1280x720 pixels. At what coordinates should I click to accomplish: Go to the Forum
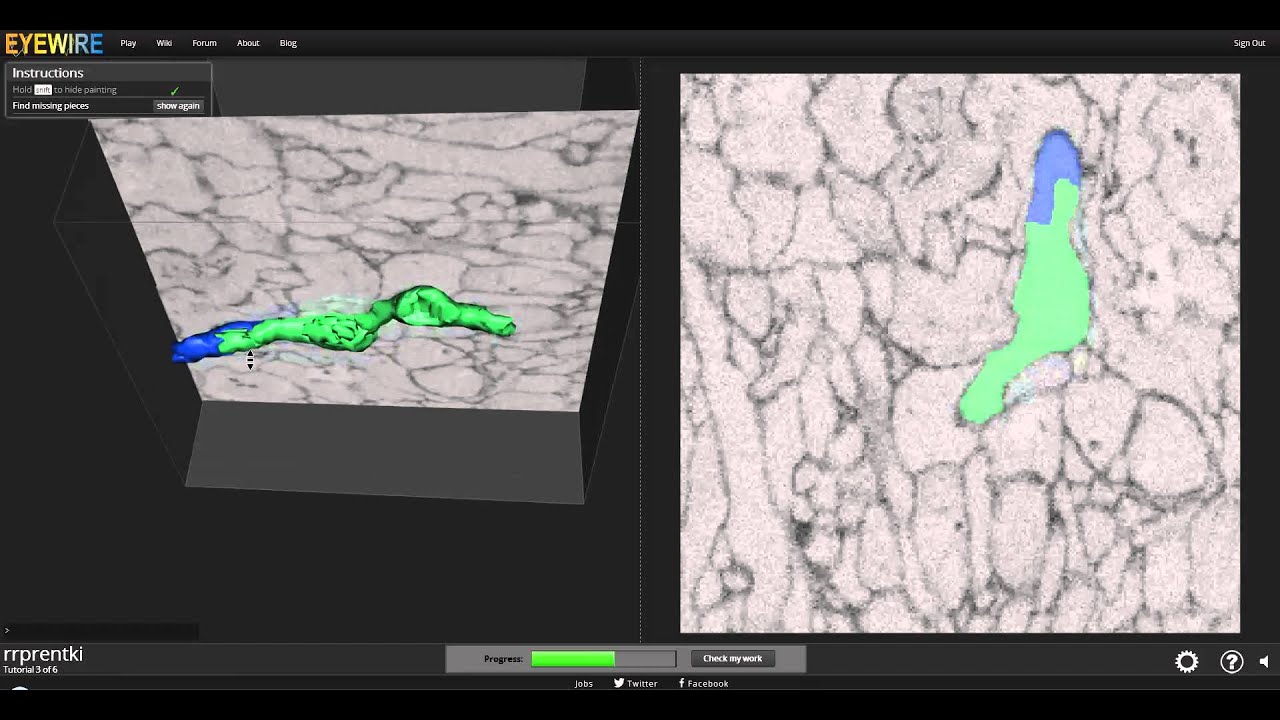click(x=204, y=43)
